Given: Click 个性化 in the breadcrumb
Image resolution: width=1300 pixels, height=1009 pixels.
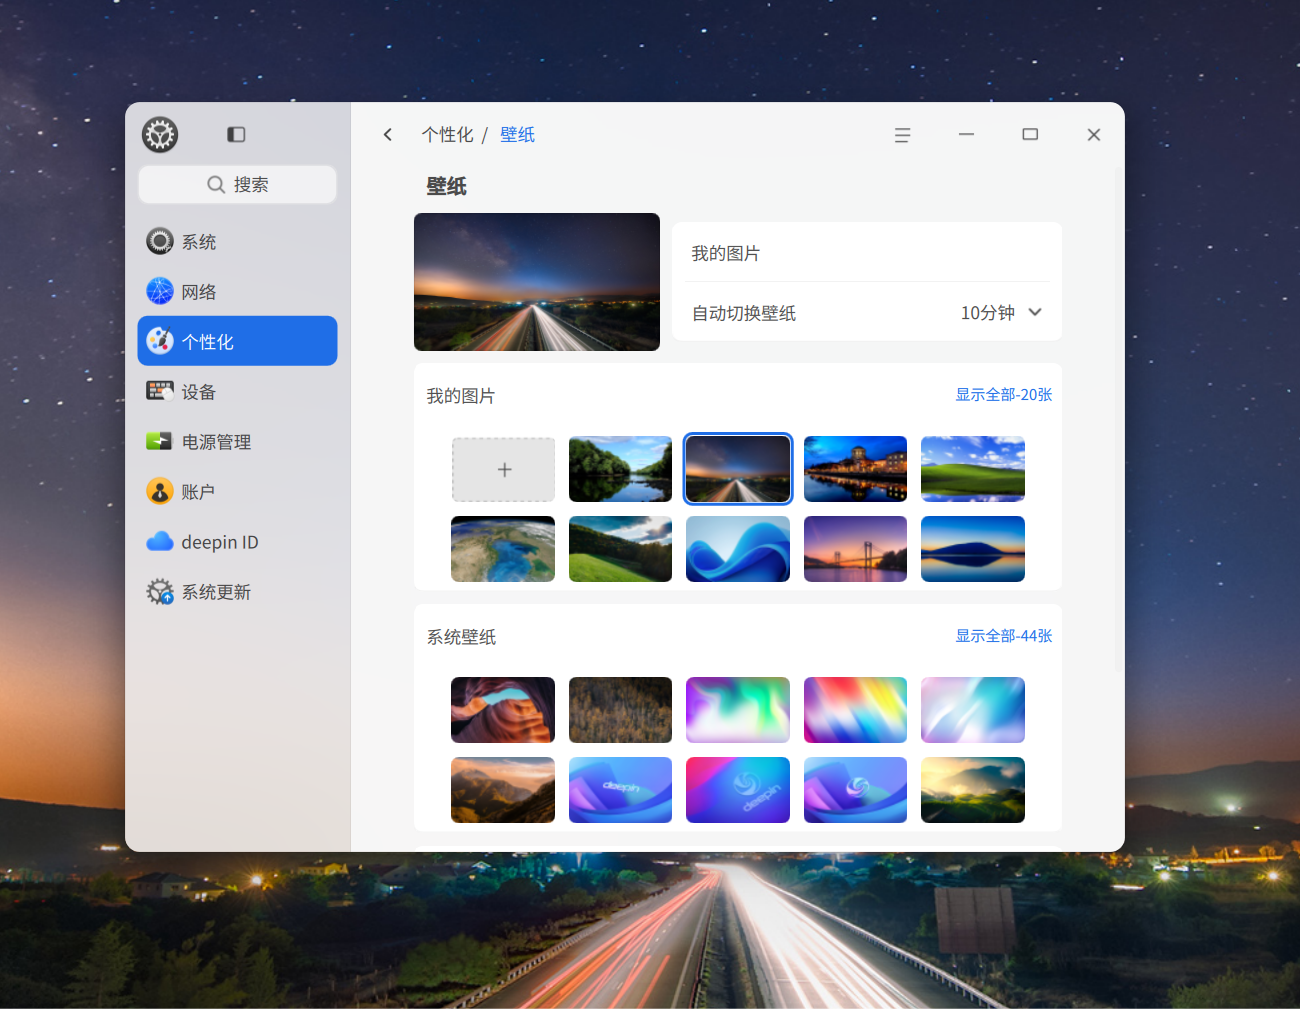Looking at the screenshot, I should click(447, 134).
